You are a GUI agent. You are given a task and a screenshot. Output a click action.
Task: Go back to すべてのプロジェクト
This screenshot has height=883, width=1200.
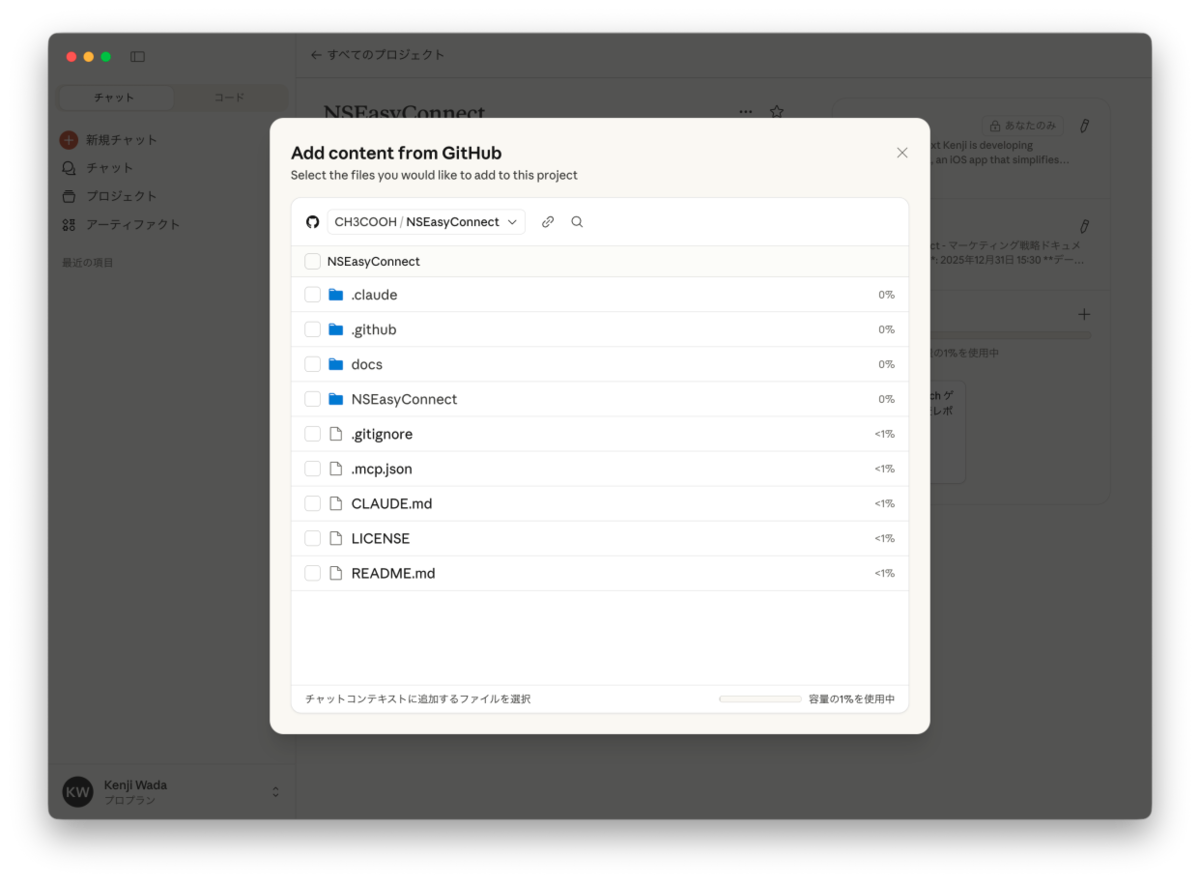point(377,55)
